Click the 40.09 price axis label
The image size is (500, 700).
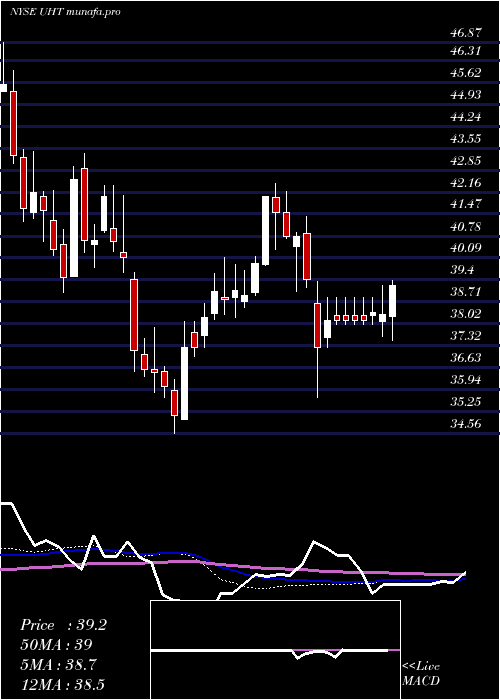point(465,248)
